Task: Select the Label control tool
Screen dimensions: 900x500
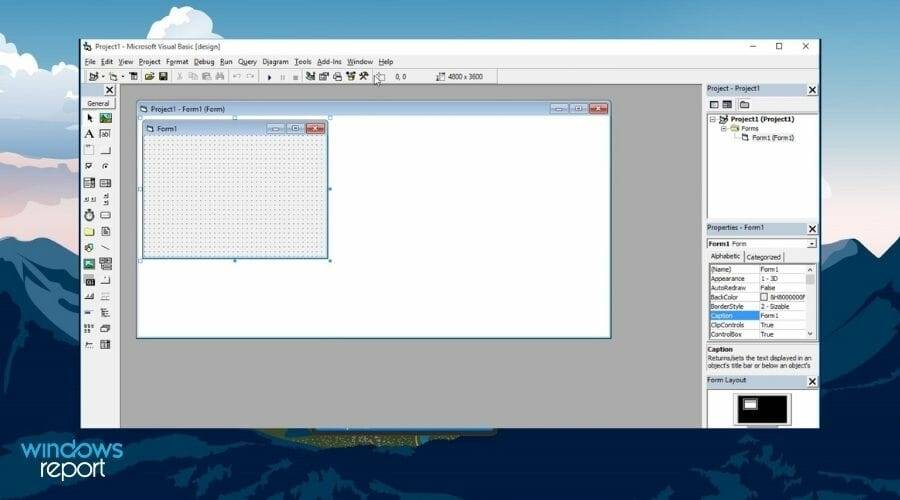Action: pos(90,134)
